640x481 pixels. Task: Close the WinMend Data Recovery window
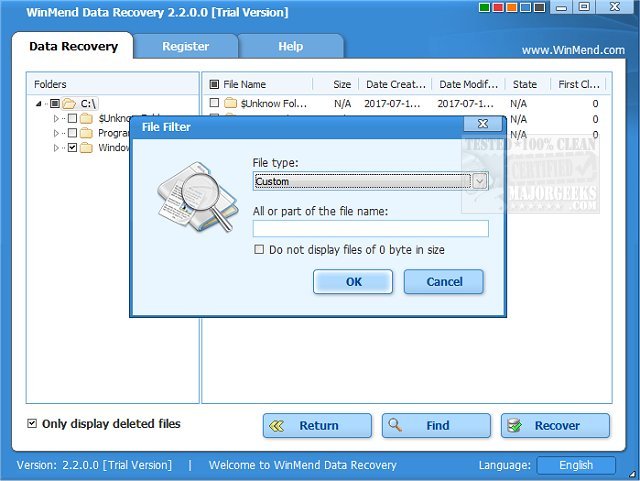(x=615, y=7)
